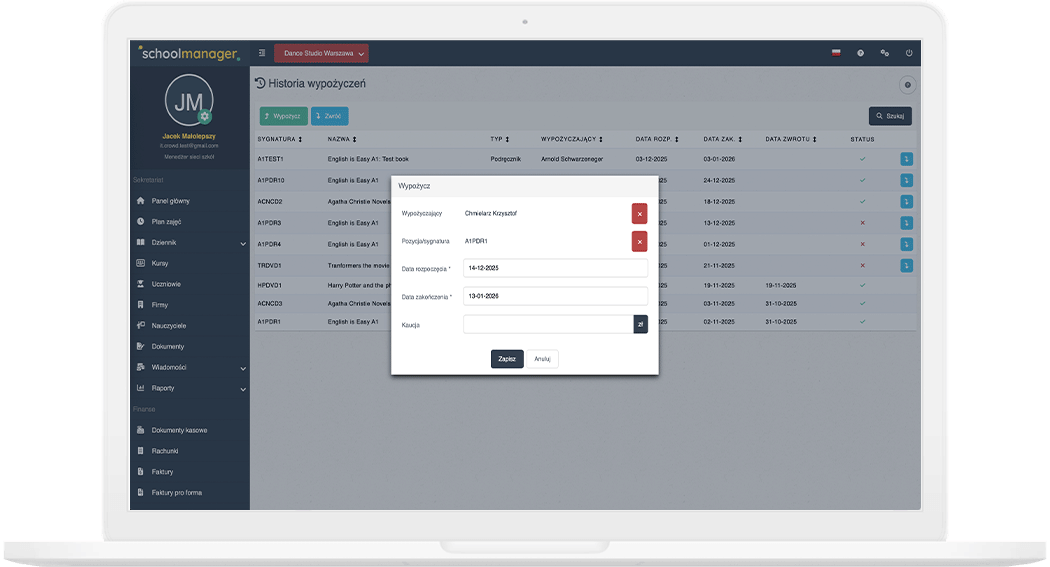This screenshot has height=567, width=1050.
Task: Click the gear badge on the JM avatar
Action: point(205,117)
